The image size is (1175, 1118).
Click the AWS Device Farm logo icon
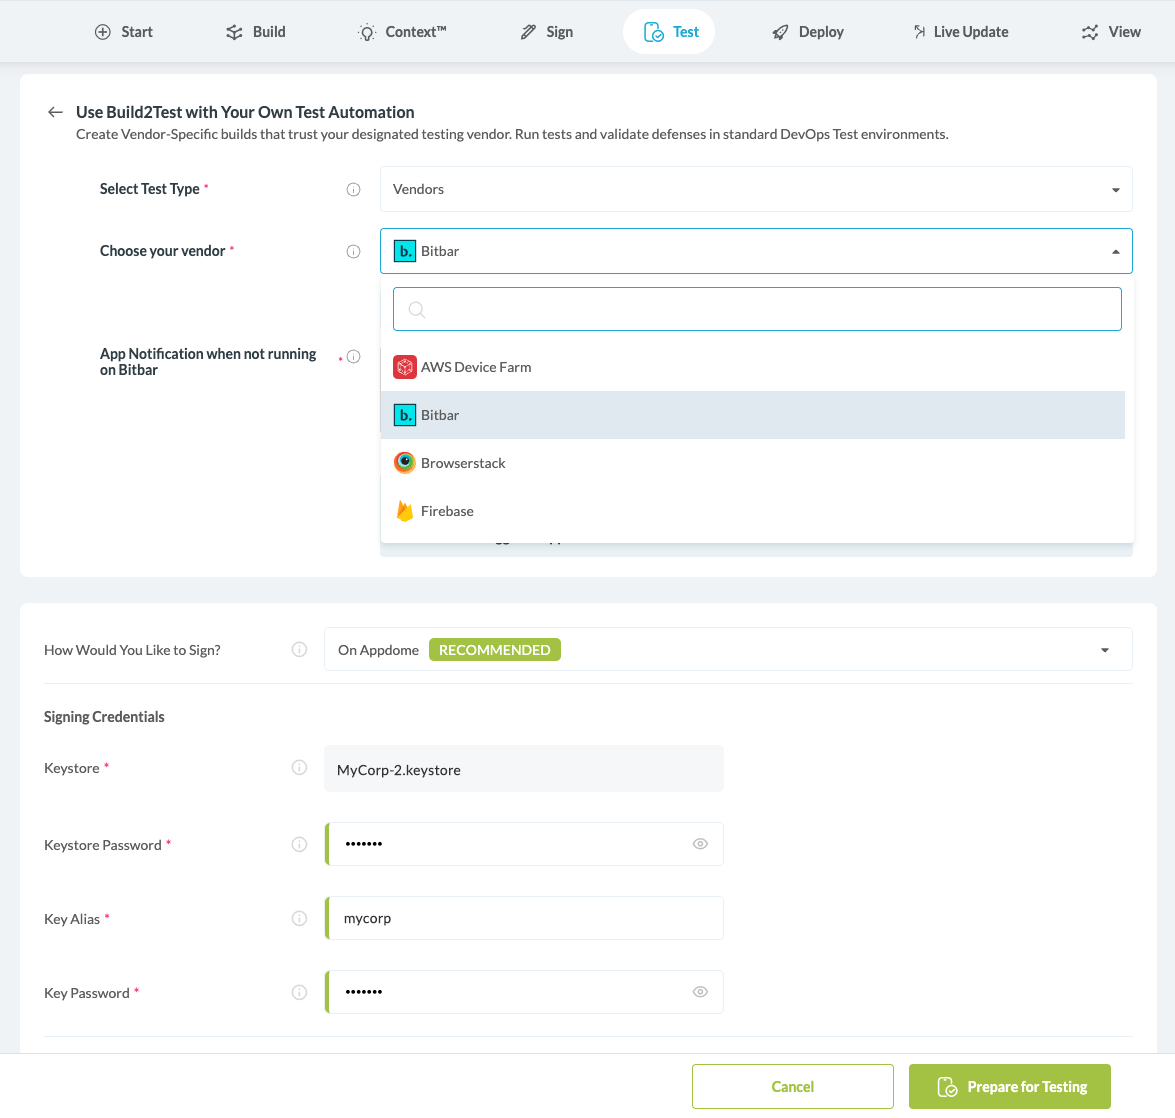[405, 367]
